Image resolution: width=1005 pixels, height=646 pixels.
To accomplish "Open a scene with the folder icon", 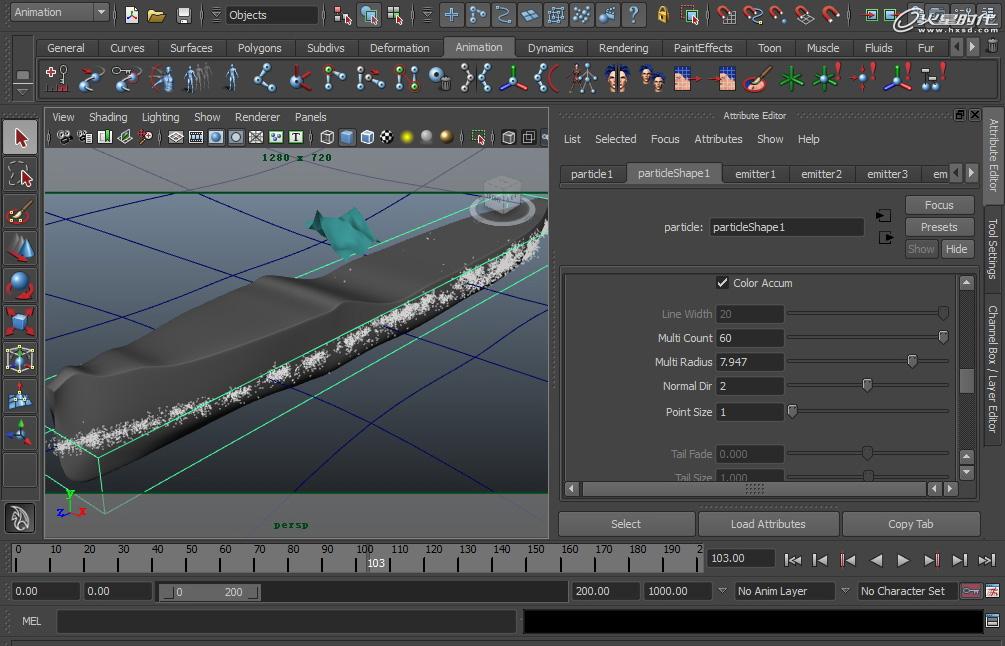I will click(158, 14).
